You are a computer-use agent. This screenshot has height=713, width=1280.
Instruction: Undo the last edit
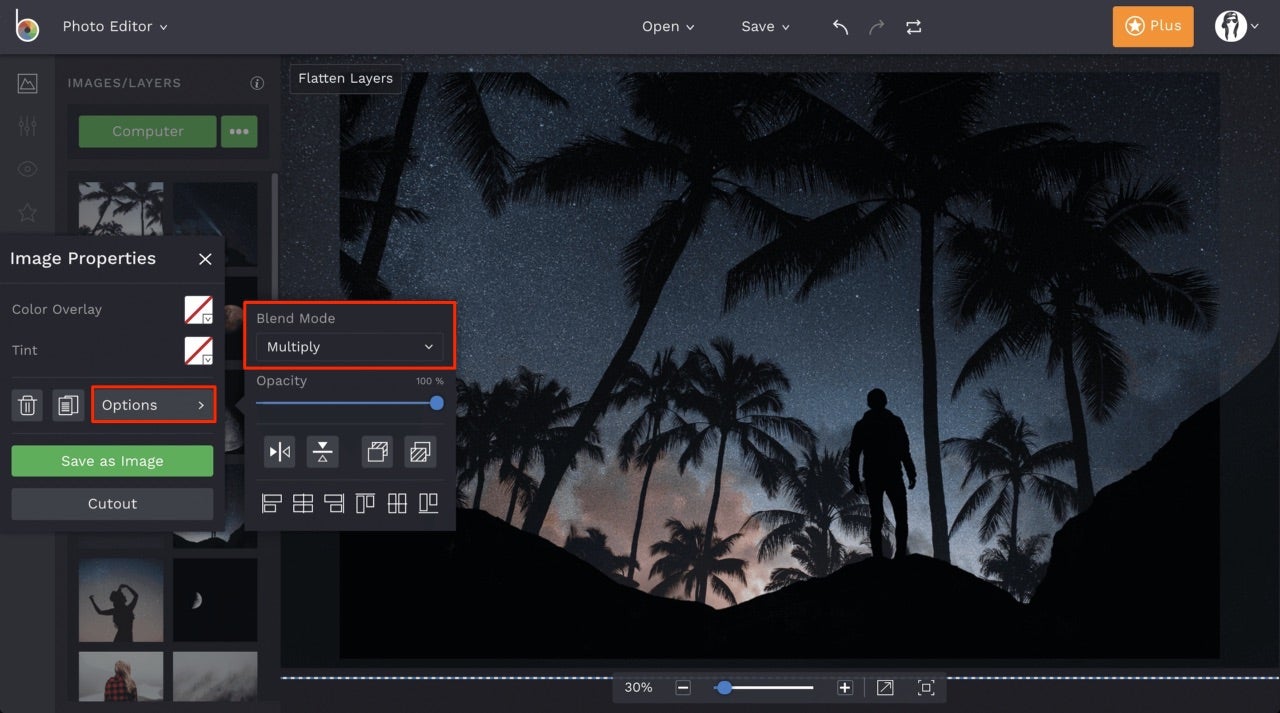[x=840, y=27]
